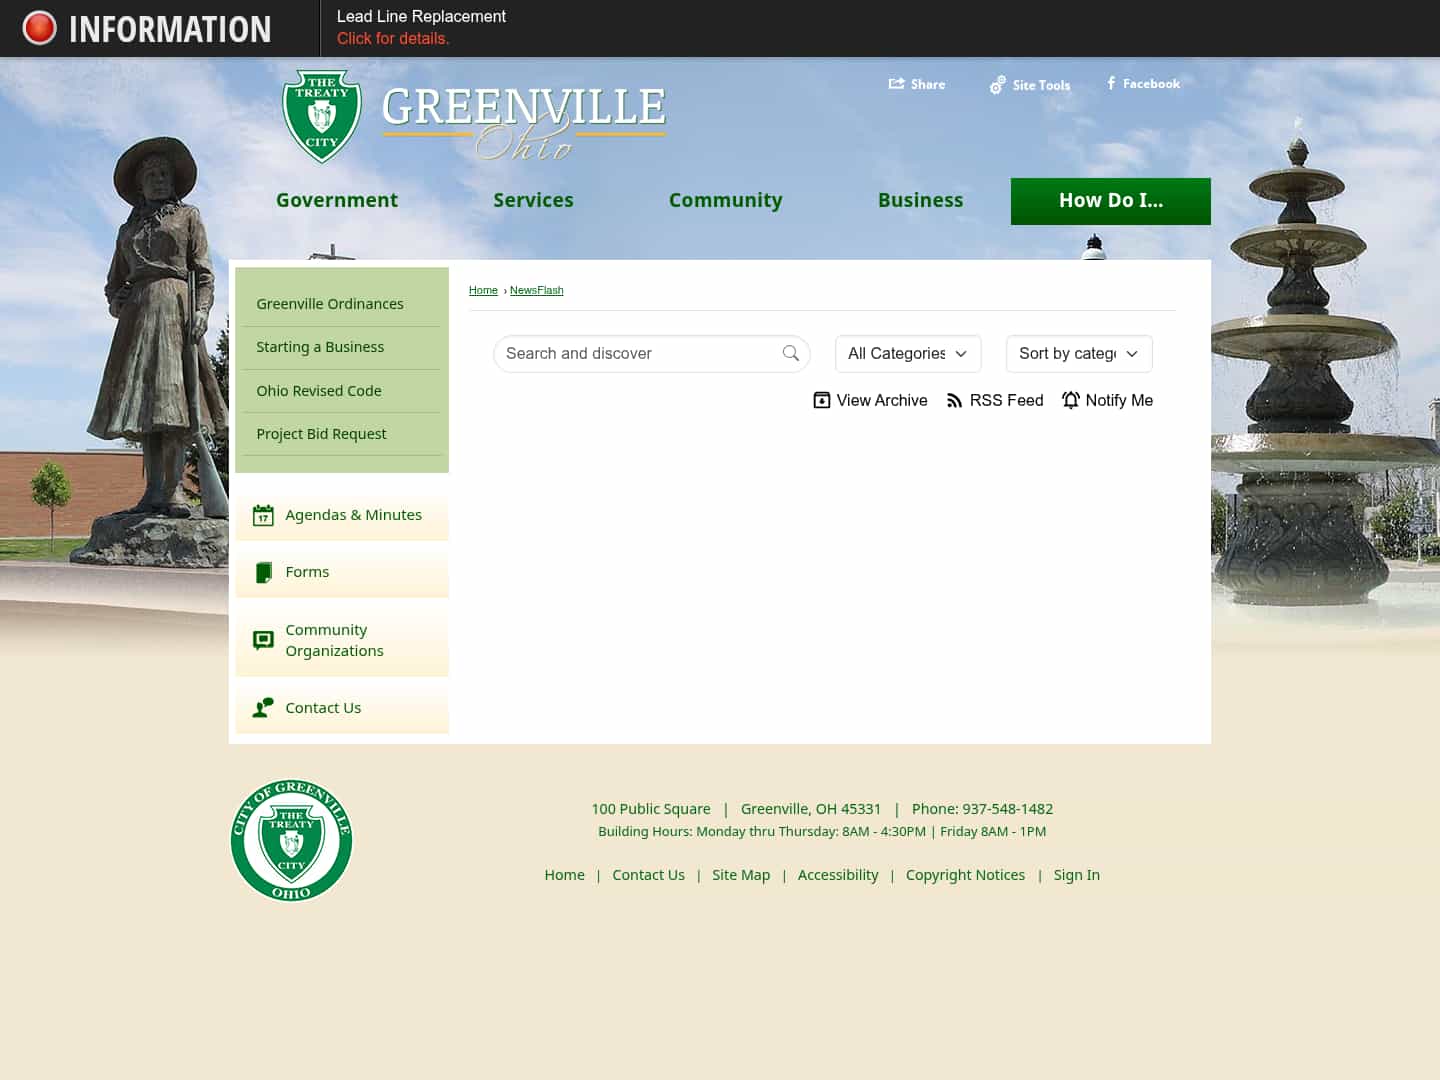Click the Sign In footer link

(1076, 875)
